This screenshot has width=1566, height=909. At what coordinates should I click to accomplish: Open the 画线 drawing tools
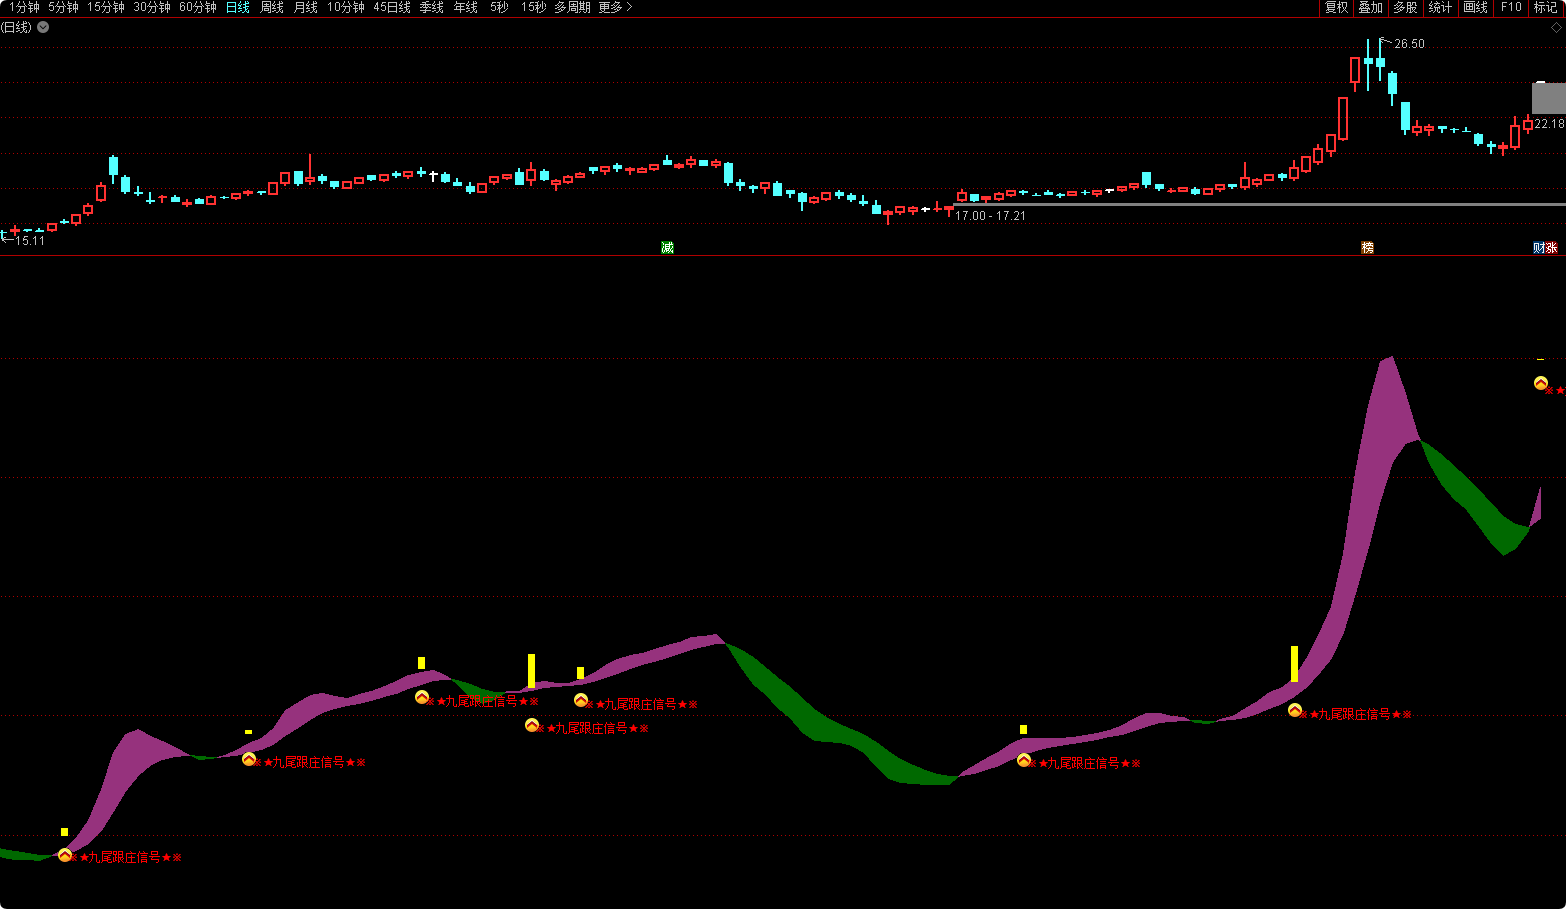point(1475,8)
